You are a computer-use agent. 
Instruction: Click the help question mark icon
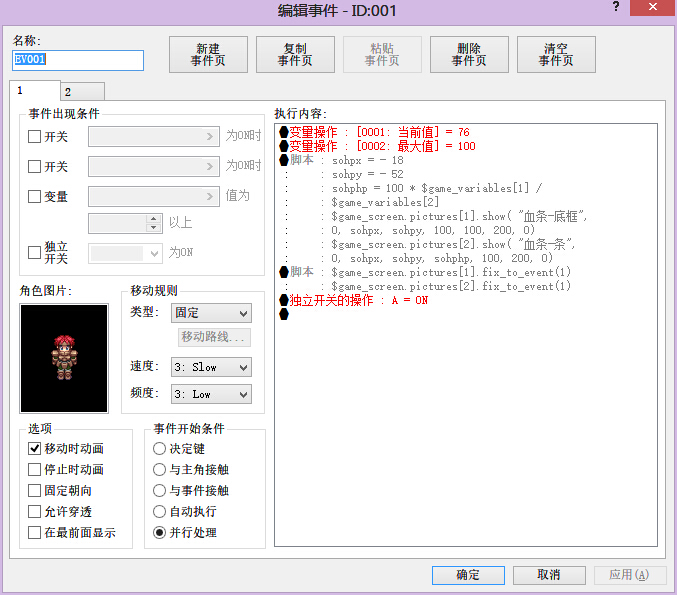pos(616,6)
